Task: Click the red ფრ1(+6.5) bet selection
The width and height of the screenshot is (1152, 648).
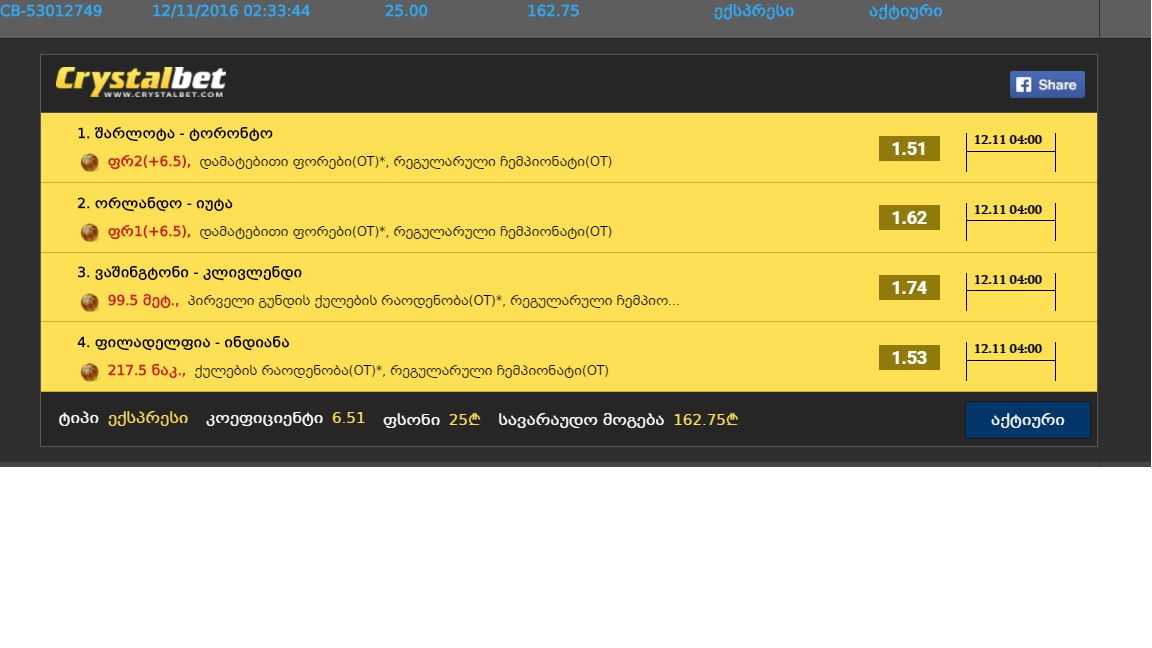Action: coord(149,231)
